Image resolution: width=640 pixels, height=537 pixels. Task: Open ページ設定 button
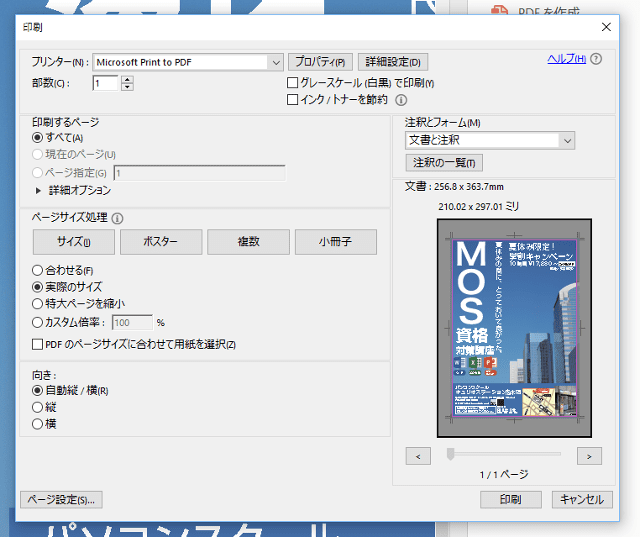click(x=61, y=499)
